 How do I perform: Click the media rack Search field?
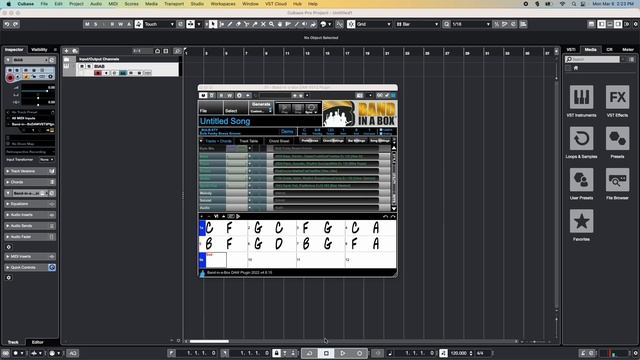click(593, 60)
